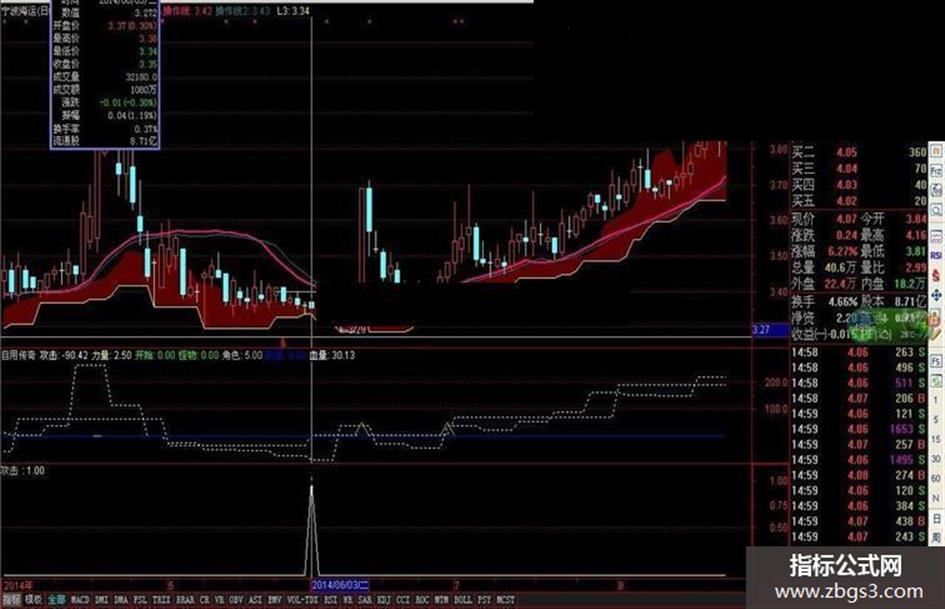
Task: Open the RSI indicator icon in right toolbar
Action: pos(936,256)
